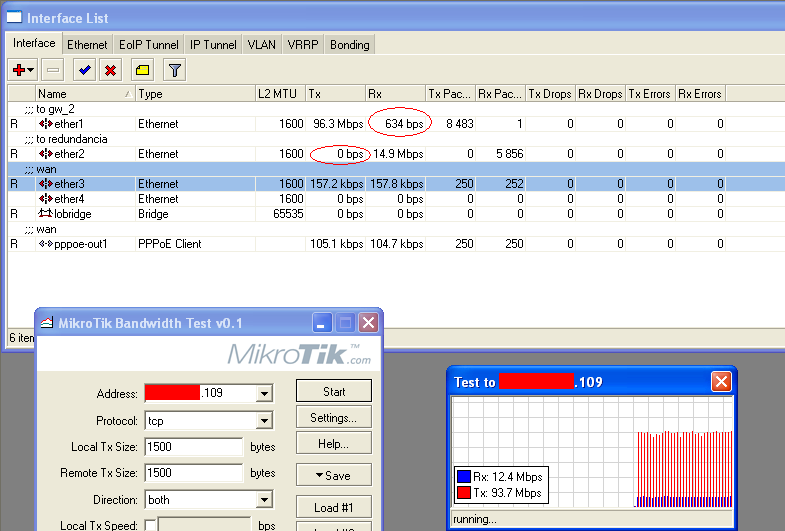
Task: Click the bandwidth graph in Test window
Action: [592, 452]
